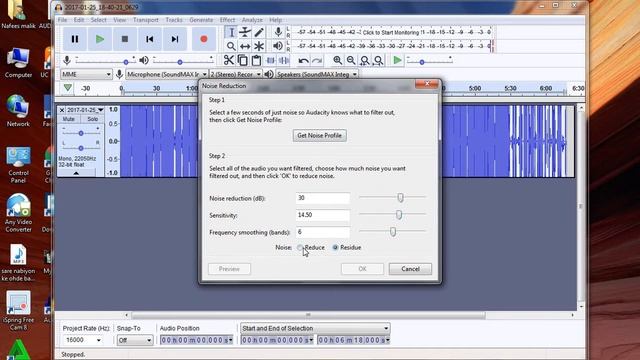Select the Multi-tool asterisk icon
The image size is (640, 360).
click(x=259, y=46)
